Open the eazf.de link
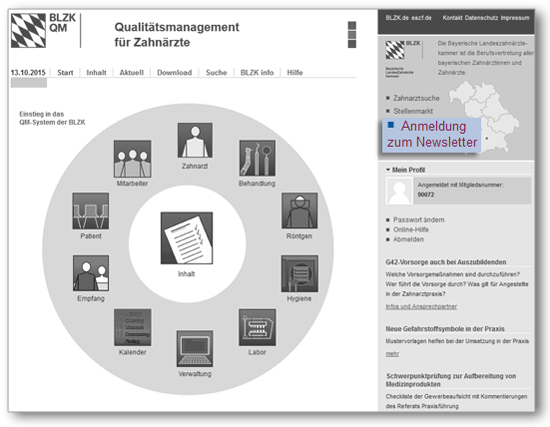 (x=421, y=18)
